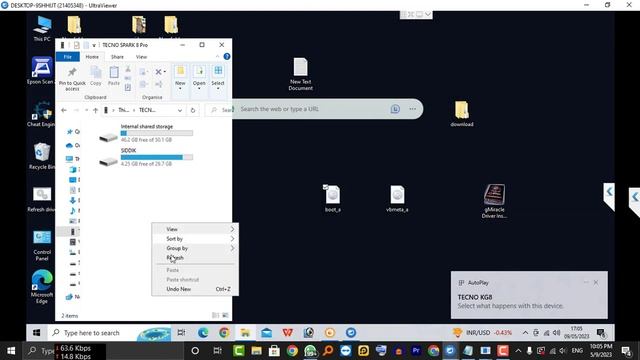Click the Explorer search box
This screenshot has height=360, width=640.
(220, 110)
